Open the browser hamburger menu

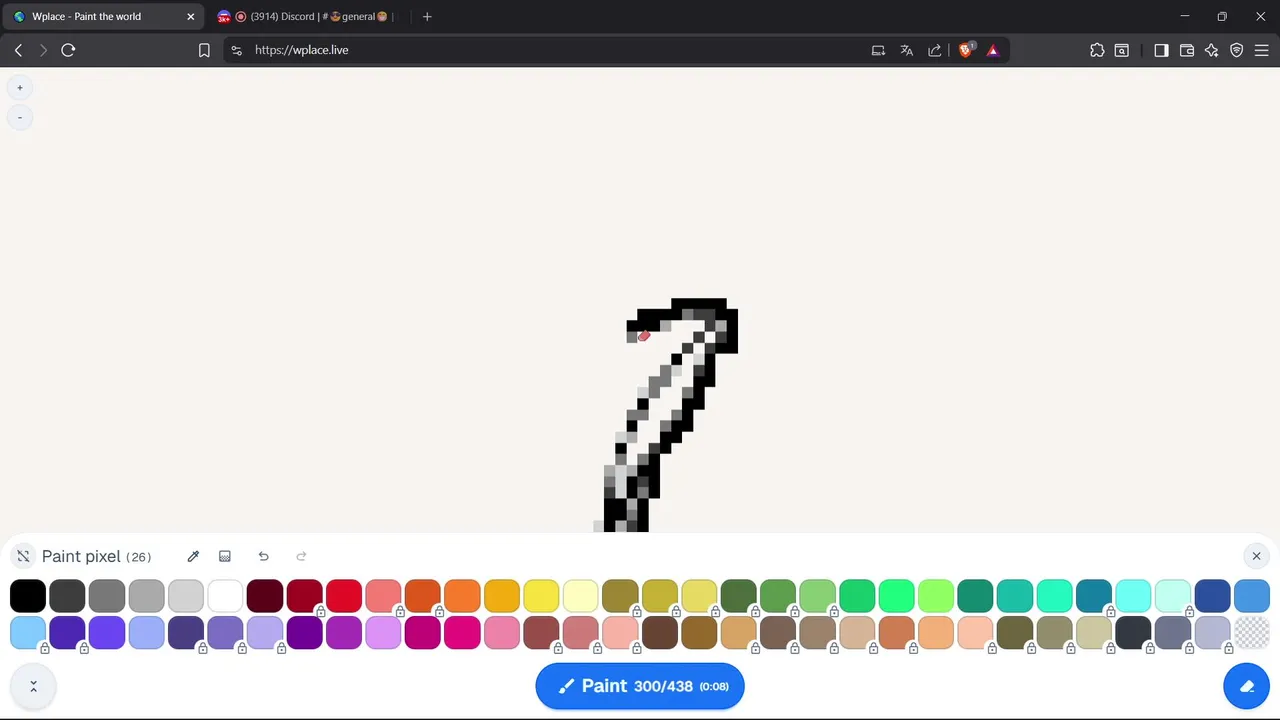tap(1262, 50)
